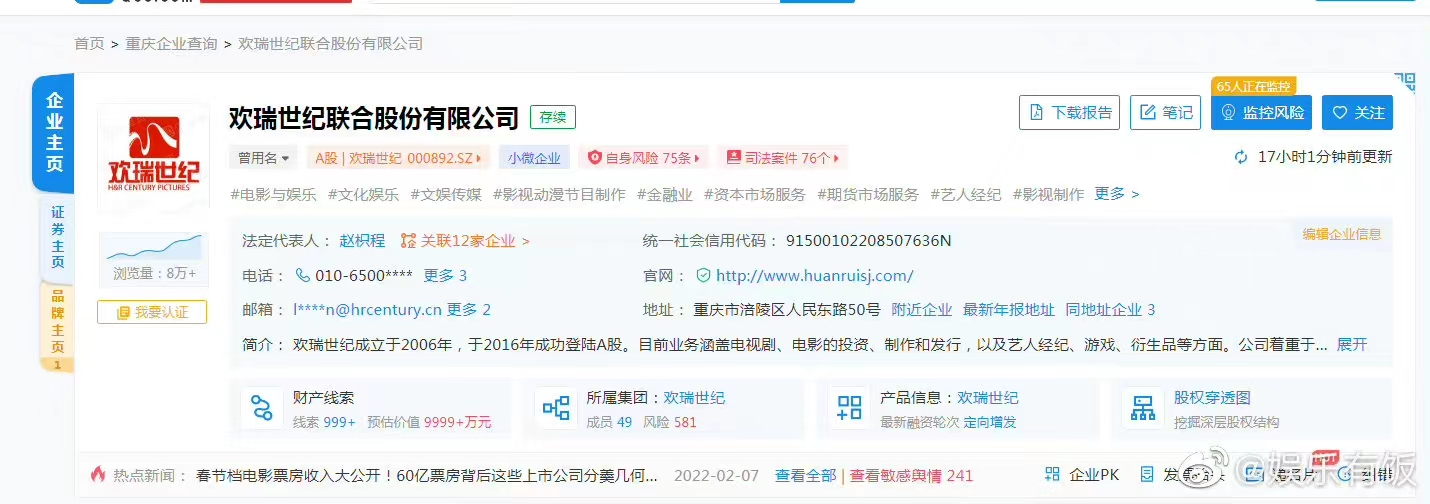Enable 监控风险 risk monitoring

pyautogui.click(x=1261, y=113)
